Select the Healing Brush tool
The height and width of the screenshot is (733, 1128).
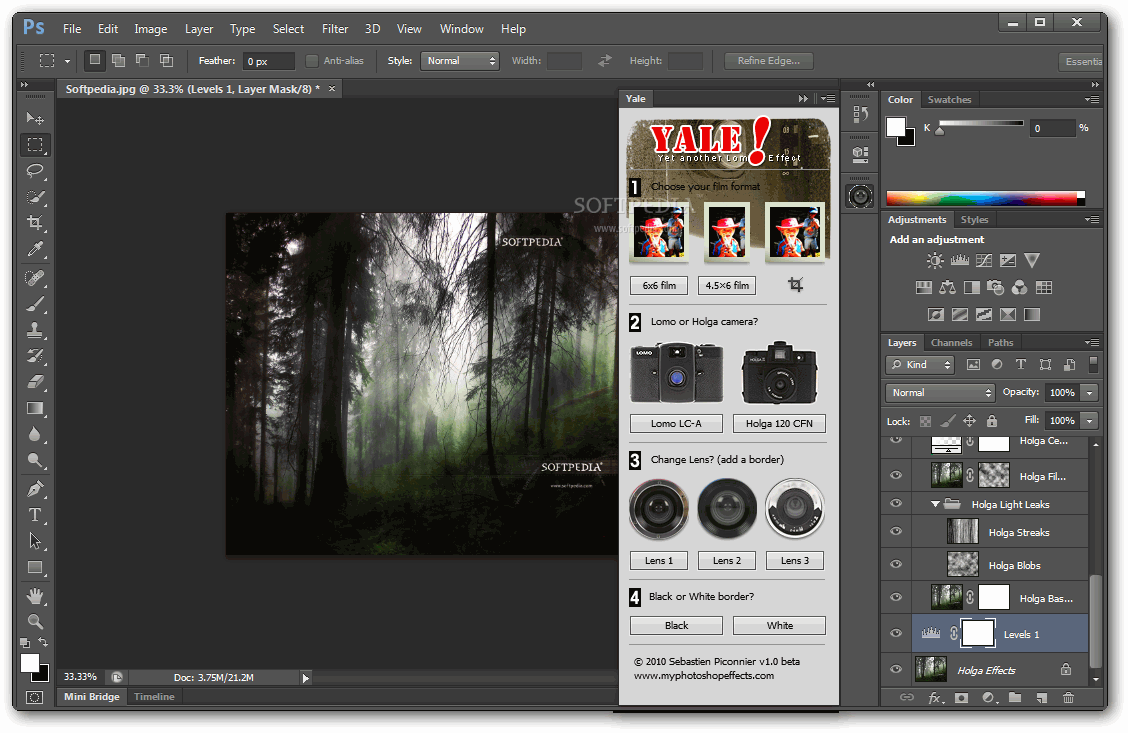[x=35, y=278]
